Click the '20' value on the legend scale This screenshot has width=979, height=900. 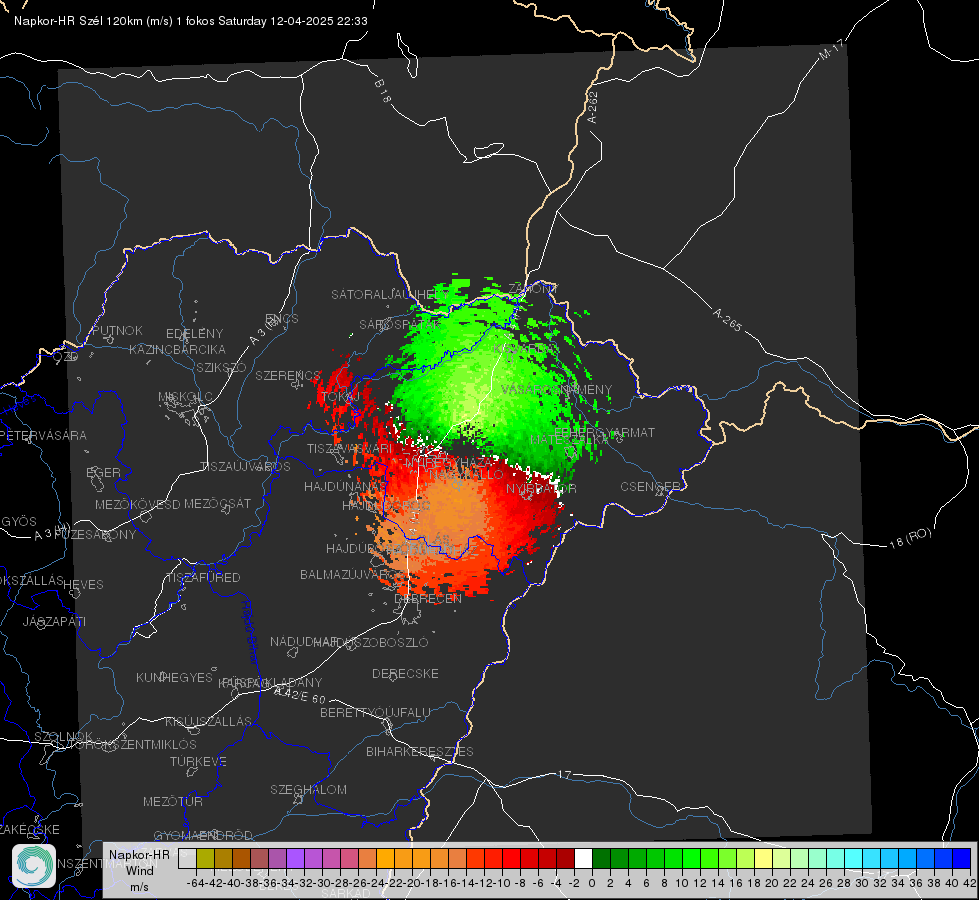coord(772,883)
